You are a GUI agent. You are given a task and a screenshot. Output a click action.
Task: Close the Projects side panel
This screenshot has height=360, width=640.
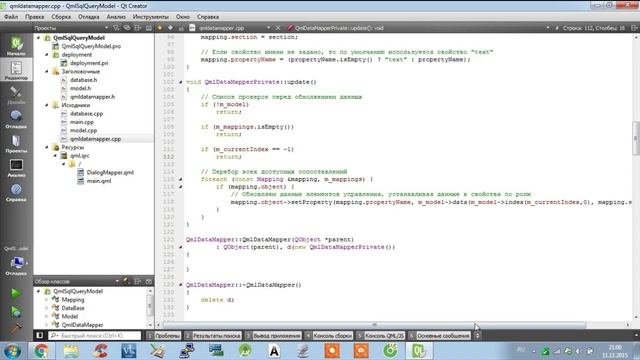149,28
